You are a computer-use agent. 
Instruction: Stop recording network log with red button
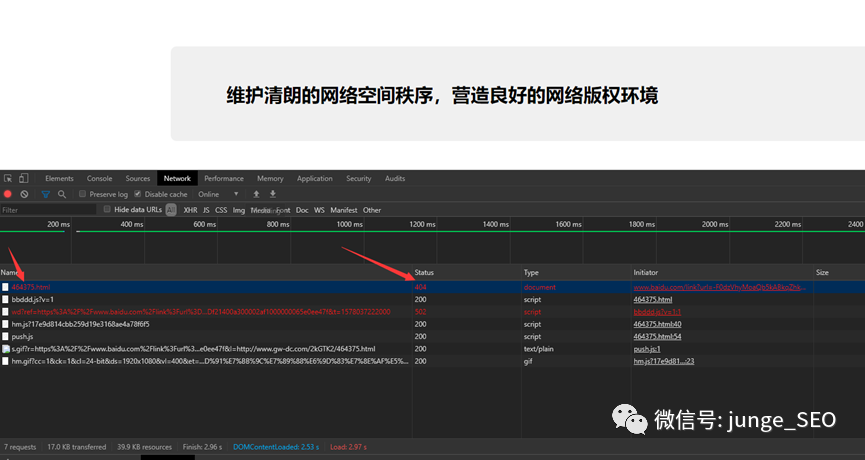tap(8, 194)
